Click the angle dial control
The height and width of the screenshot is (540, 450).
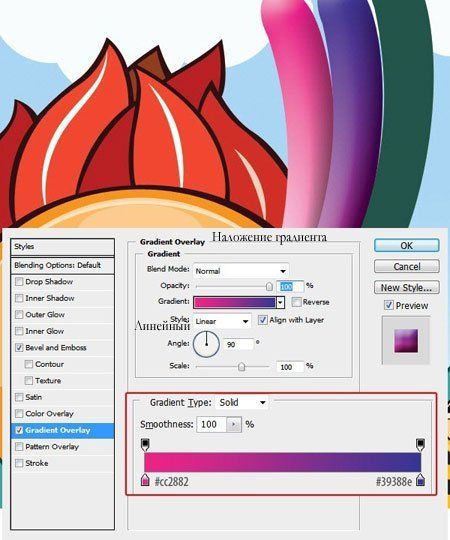click(x=206, y=344)
